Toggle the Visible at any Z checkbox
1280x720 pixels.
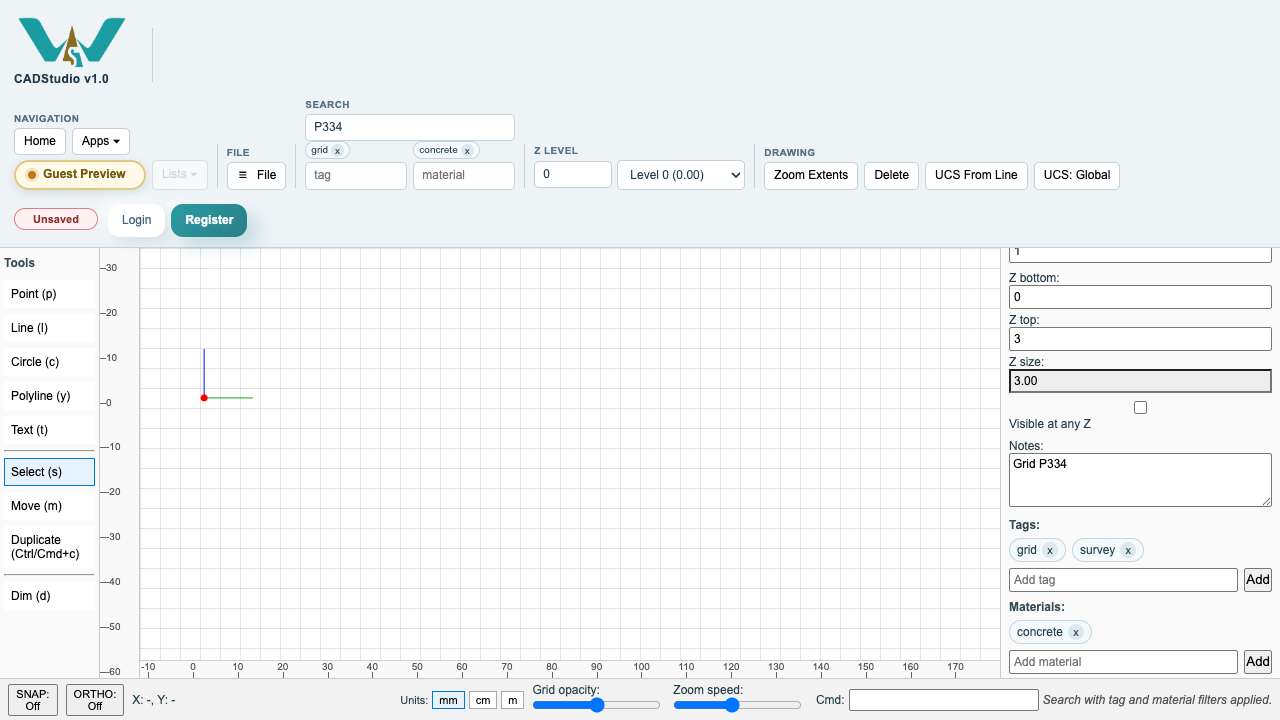[1140, 407]
